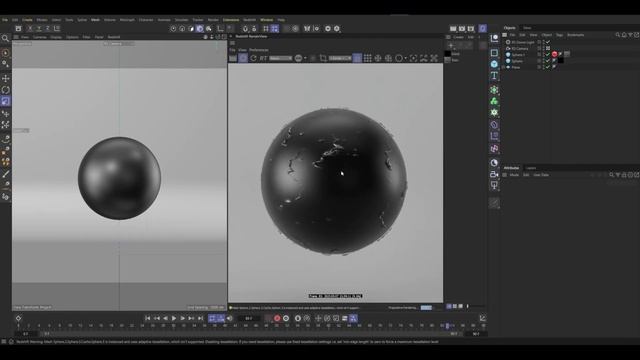Viewport: 640px width, 360px height.
Task: Click the current frame field in timeline
Action: (249, 318)
